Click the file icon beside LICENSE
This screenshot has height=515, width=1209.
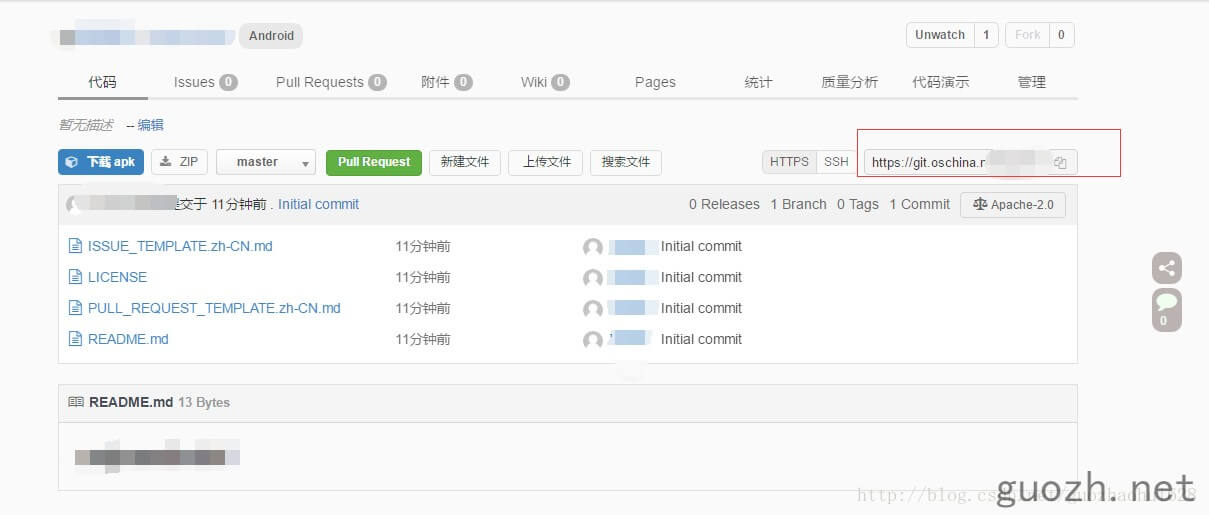coord(75,277)
